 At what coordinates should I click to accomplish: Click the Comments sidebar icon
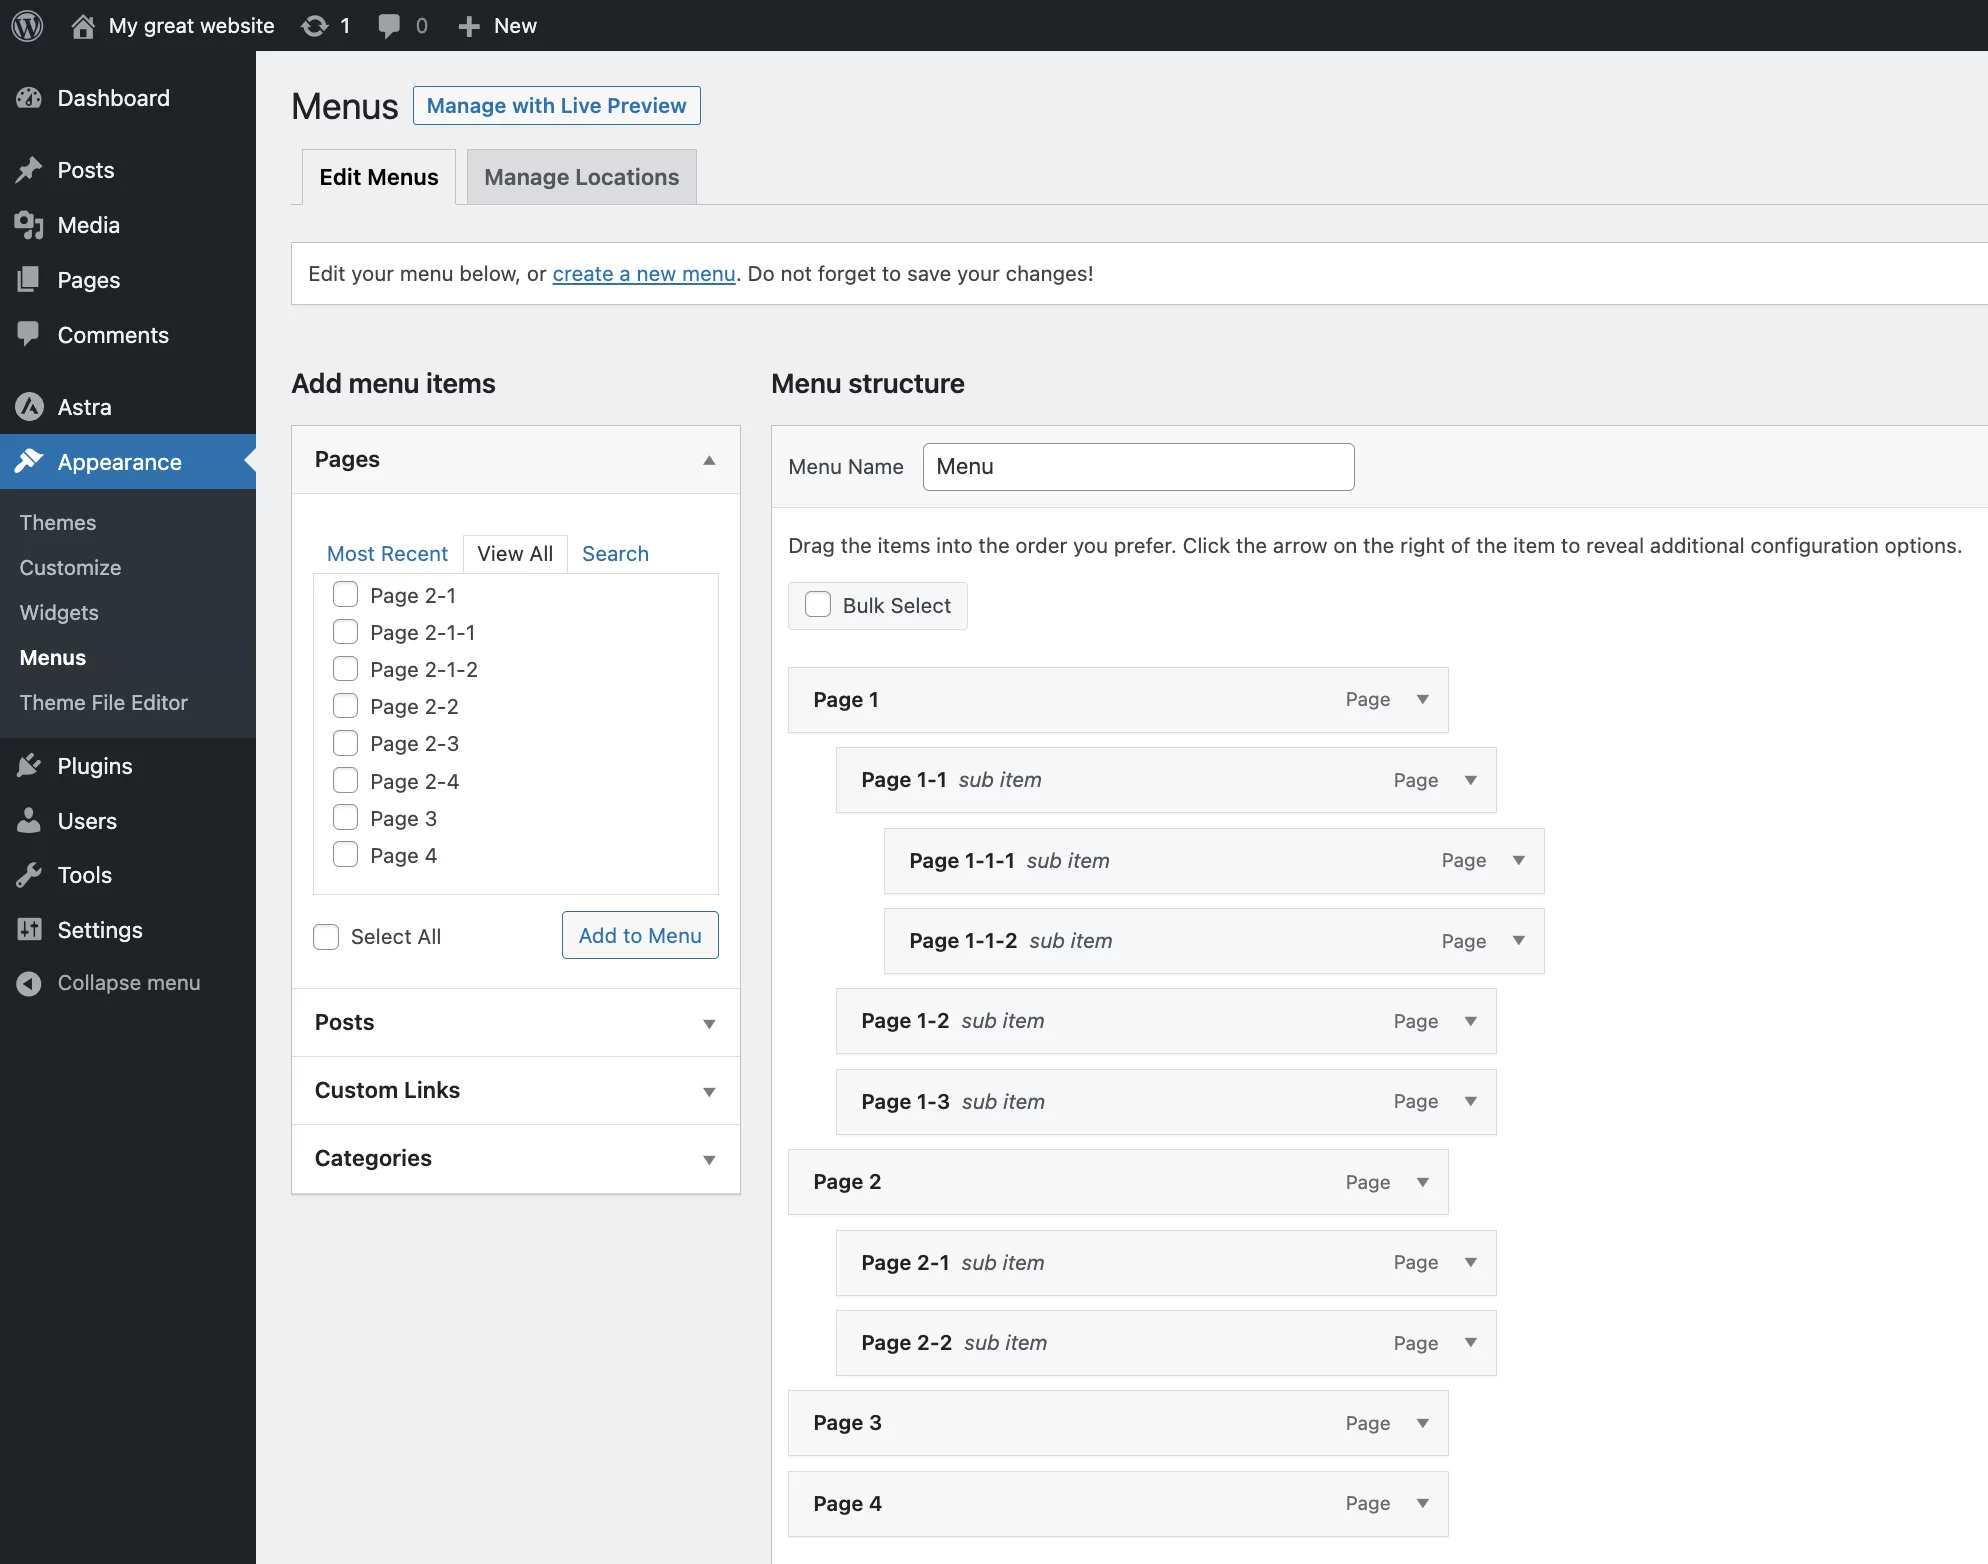coord(31,334)
